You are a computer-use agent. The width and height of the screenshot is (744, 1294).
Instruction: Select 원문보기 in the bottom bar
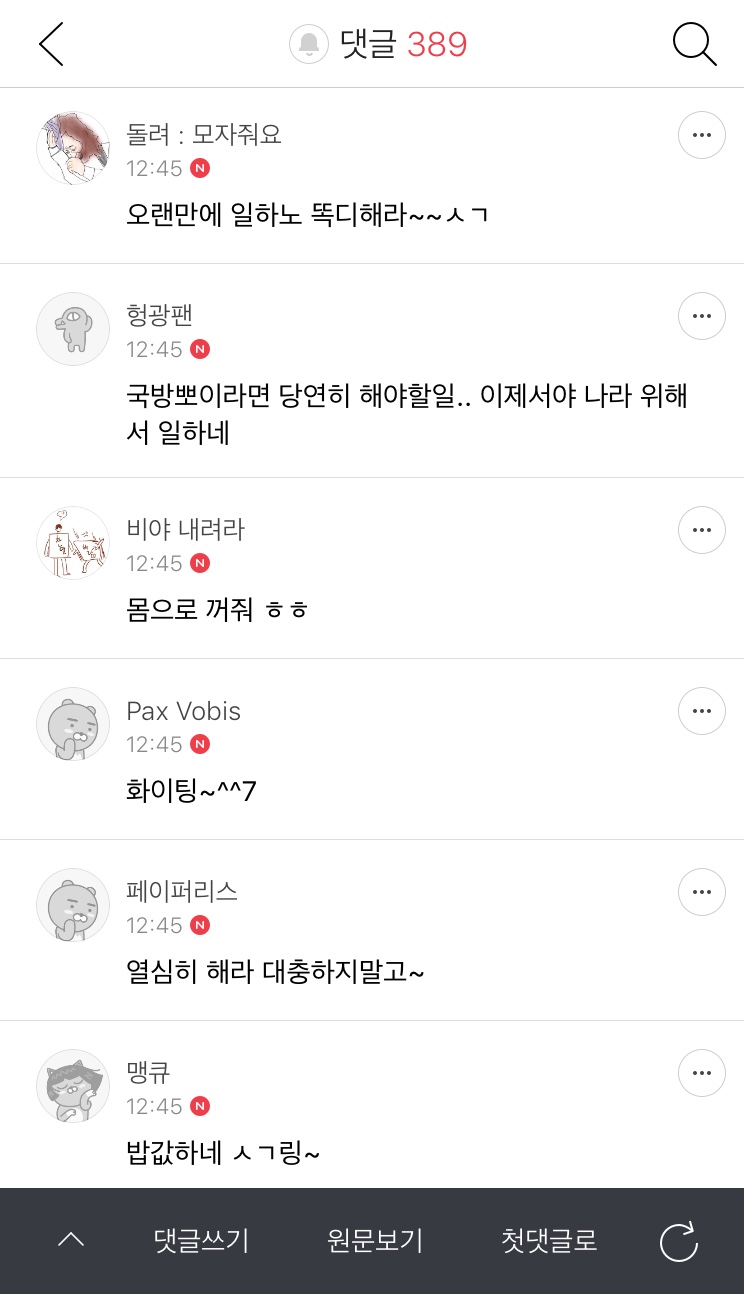(x=375, y=1241)
